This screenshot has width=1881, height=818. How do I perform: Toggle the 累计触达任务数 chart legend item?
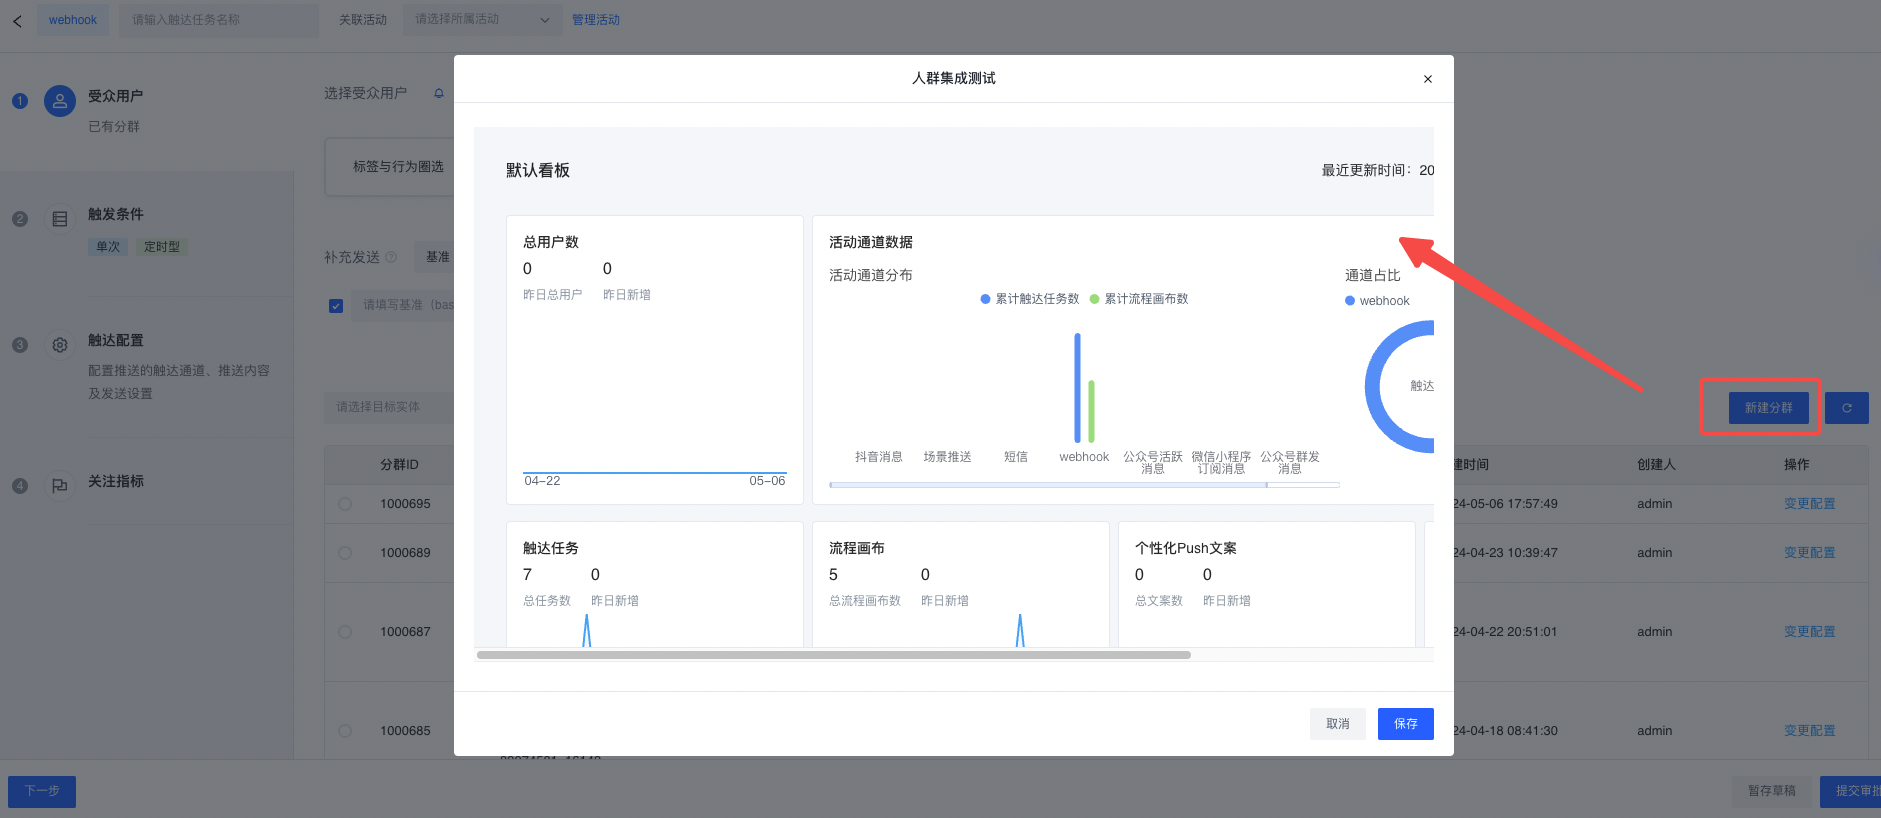coord(1030,299)
